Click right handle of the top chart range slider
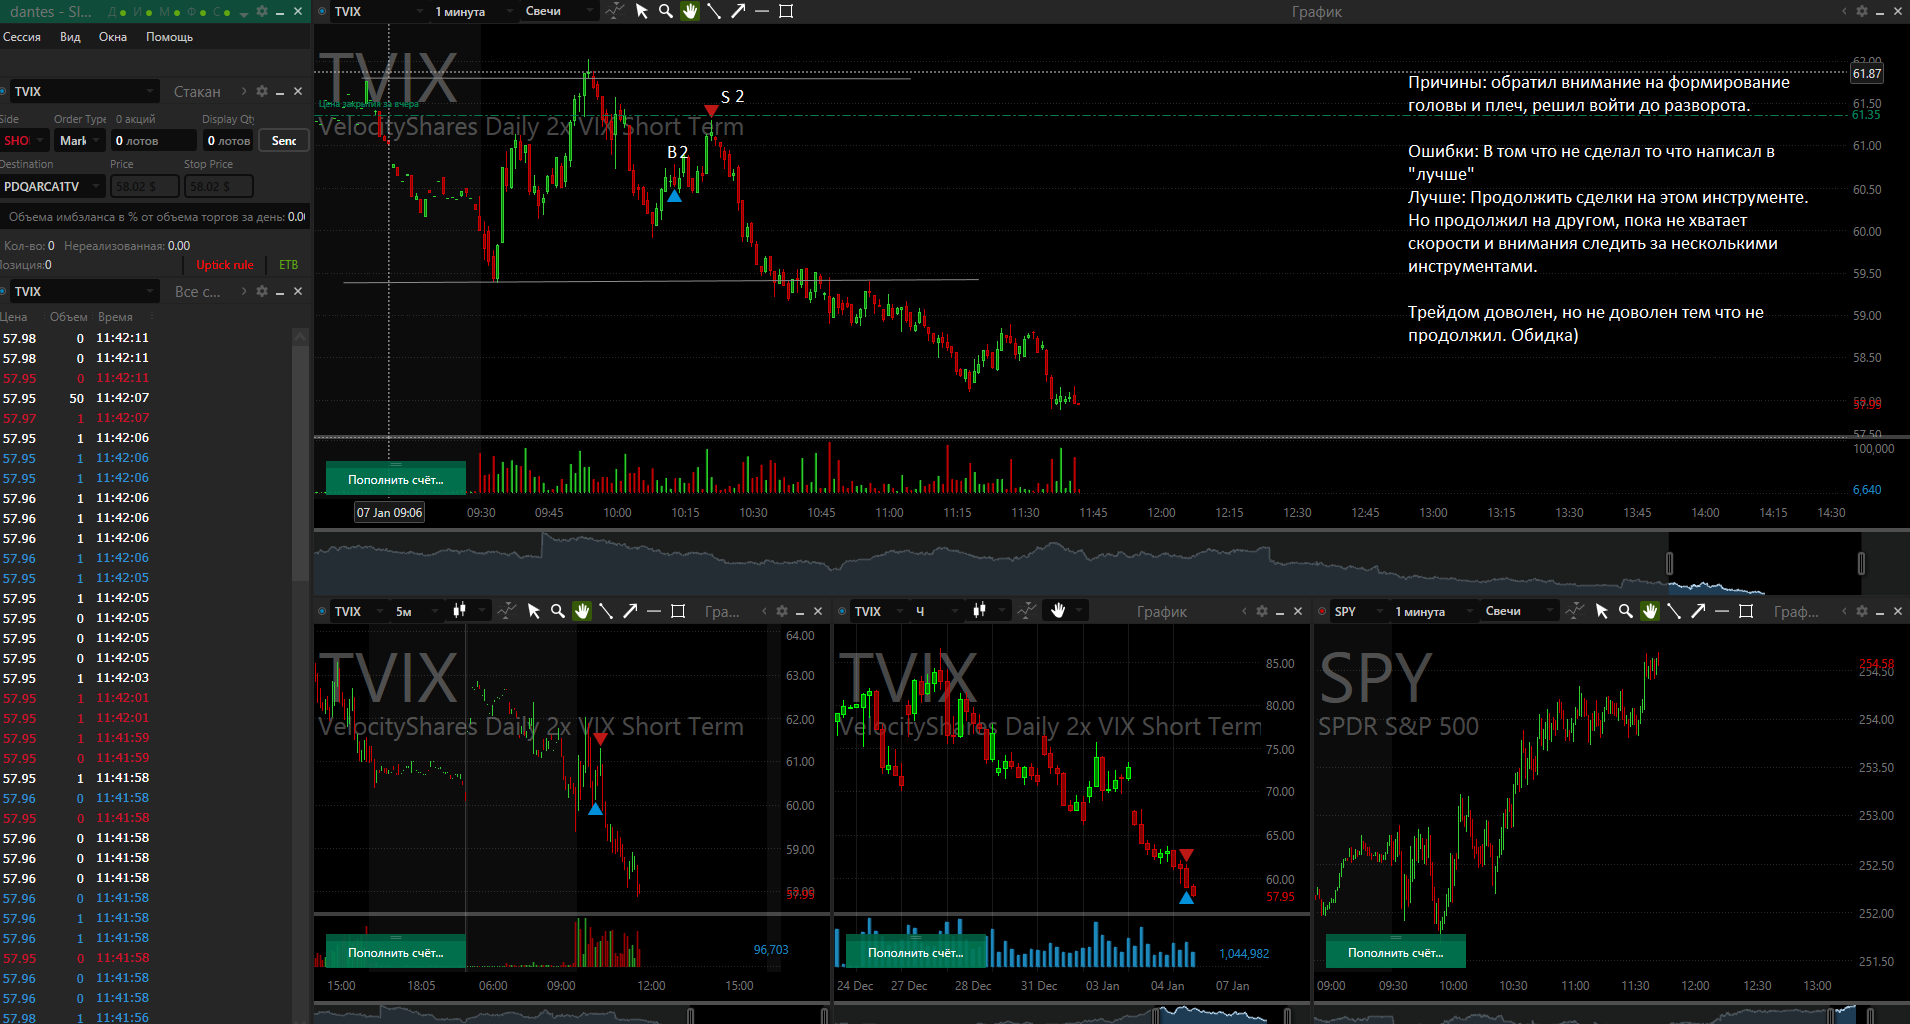The width and height of the screenshot is (1910, 1024). [1861, 563]
